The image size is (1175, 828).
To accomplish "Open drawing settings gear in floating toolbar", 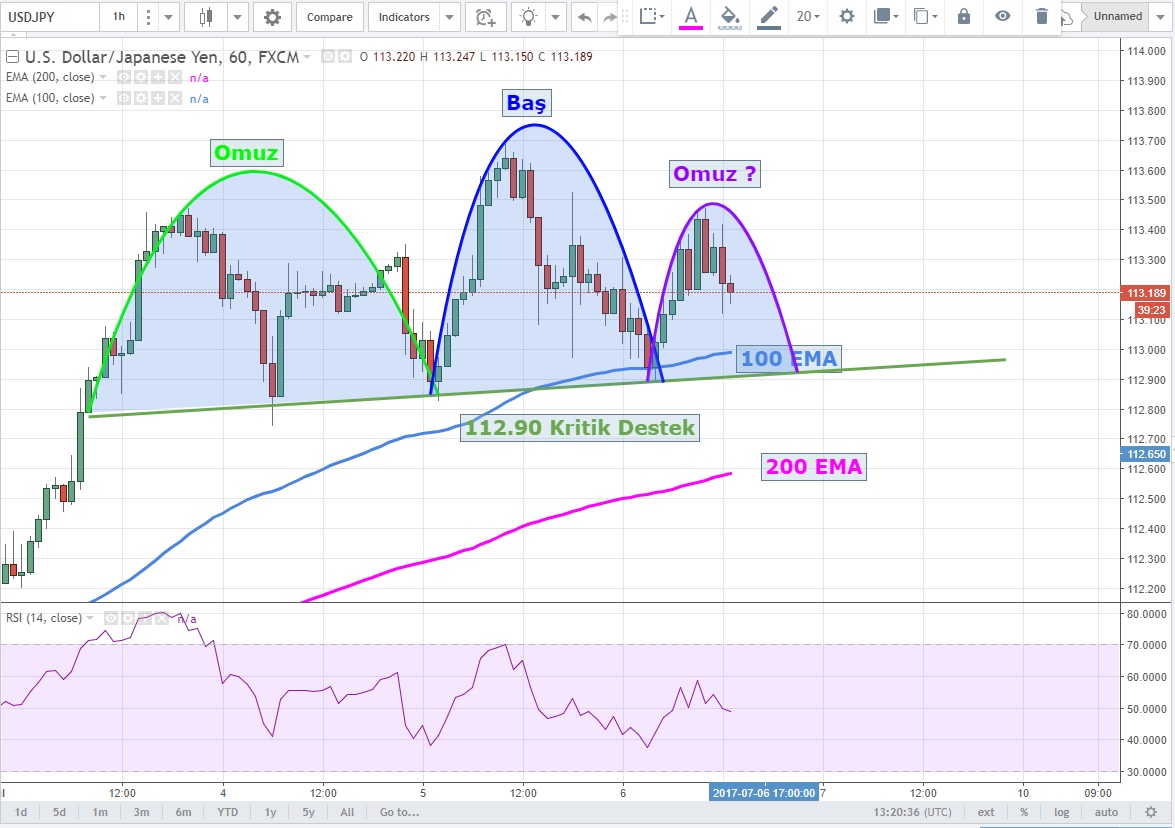I will pos(847,16).
